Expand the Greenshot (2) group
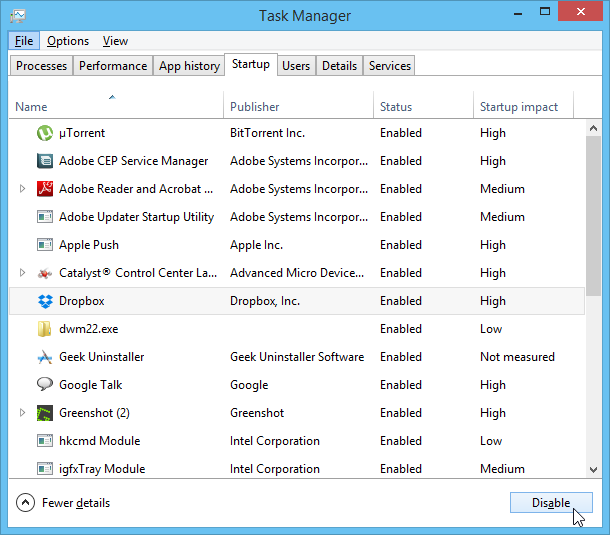 pos(23,413)
